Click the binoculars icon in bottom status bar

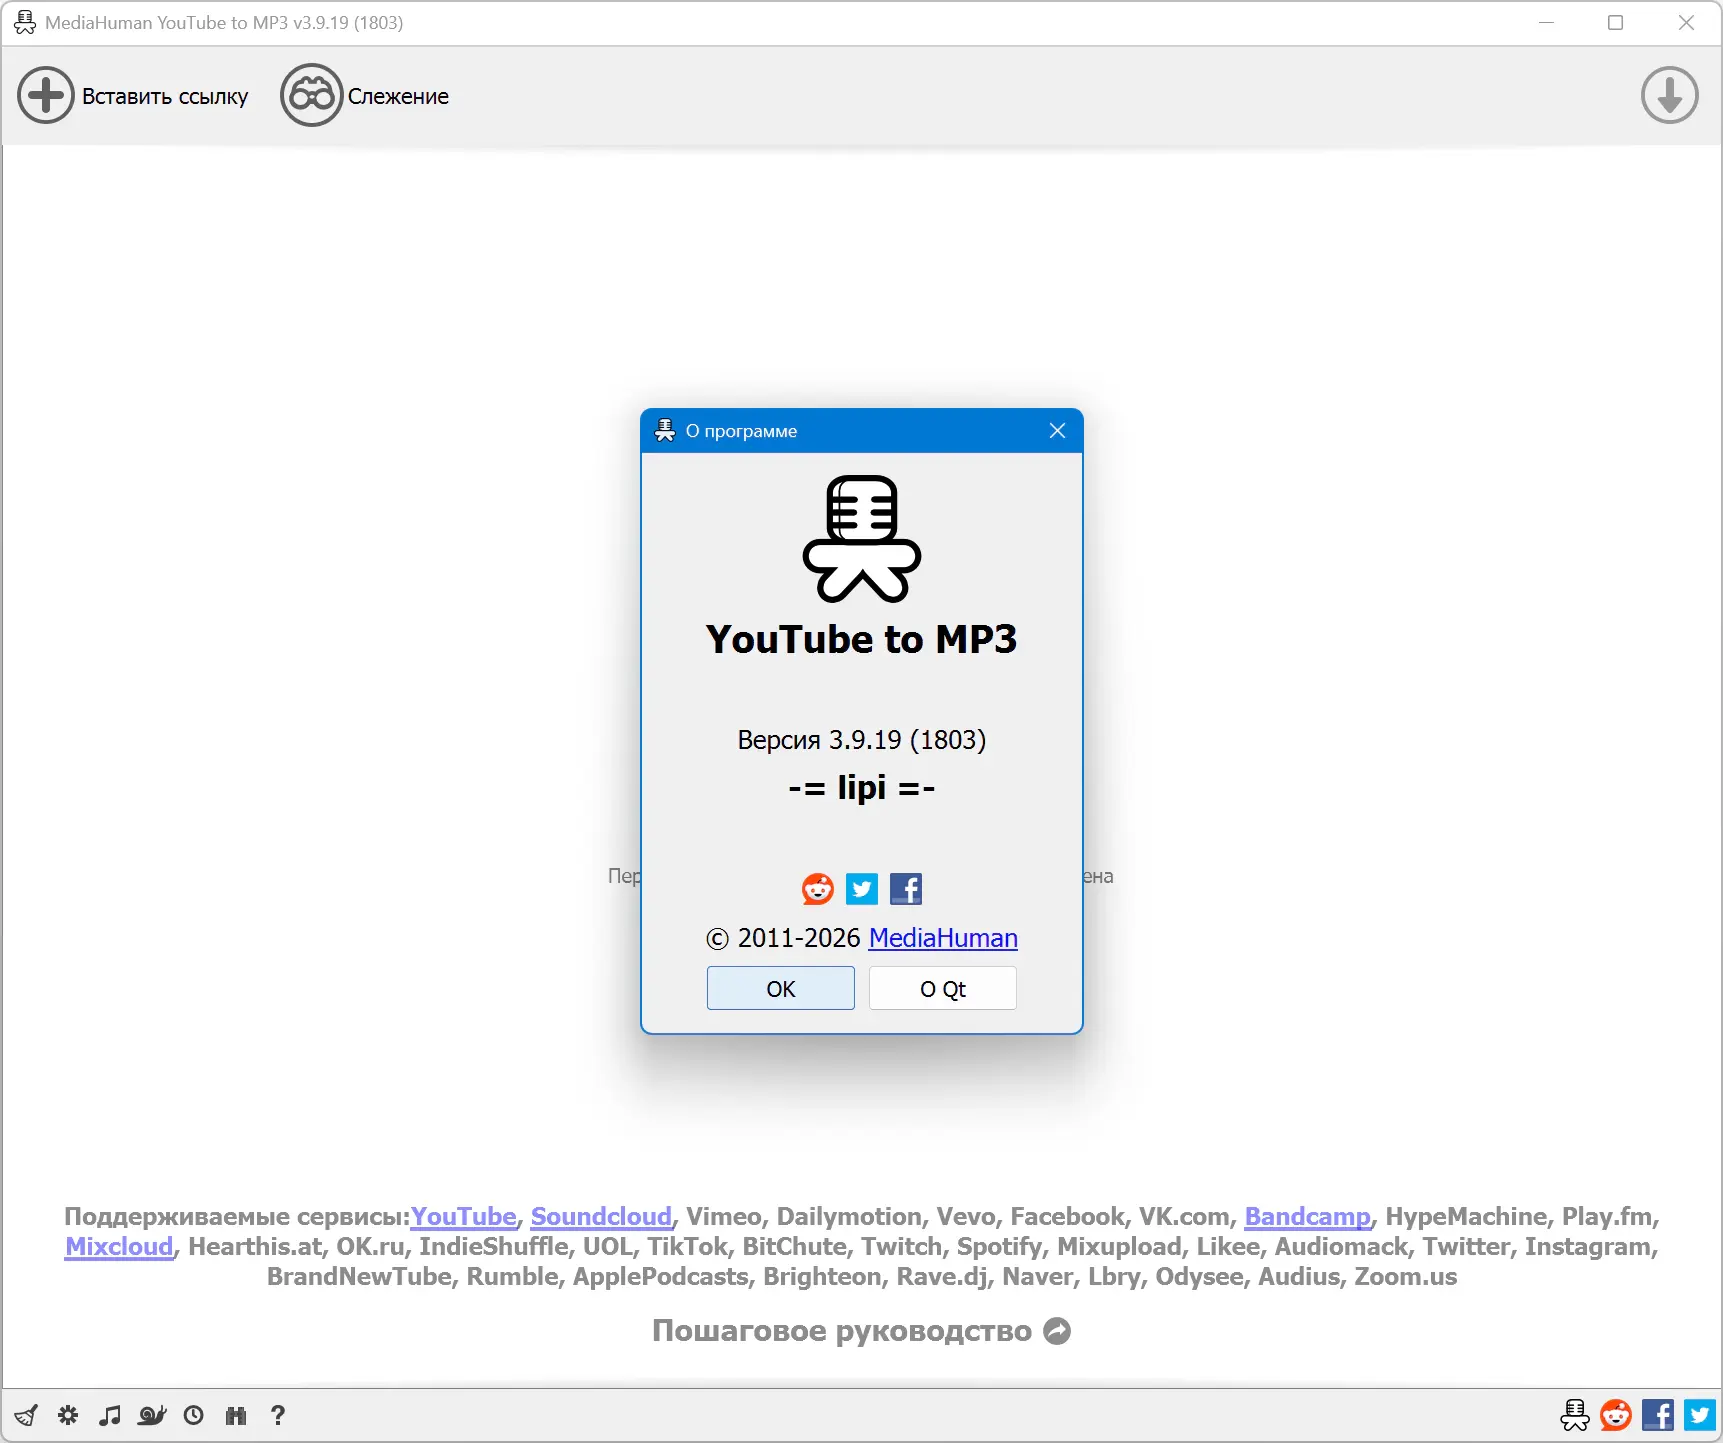(x=236, y=1415)
